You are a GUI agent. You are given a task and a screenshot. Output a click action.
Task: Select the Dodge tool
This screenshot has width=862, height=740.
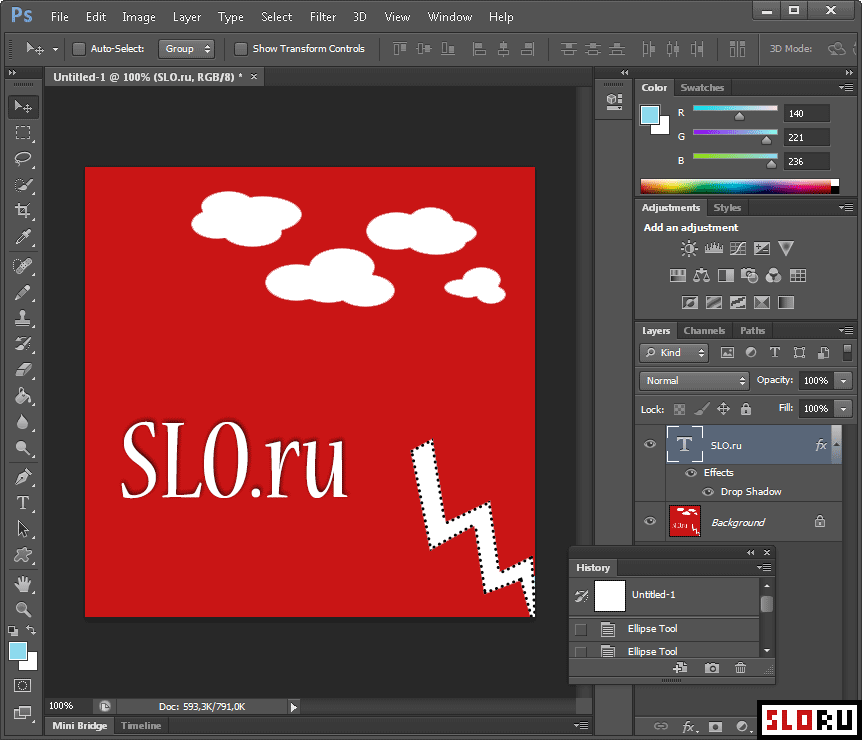click(x=23, y=448)
